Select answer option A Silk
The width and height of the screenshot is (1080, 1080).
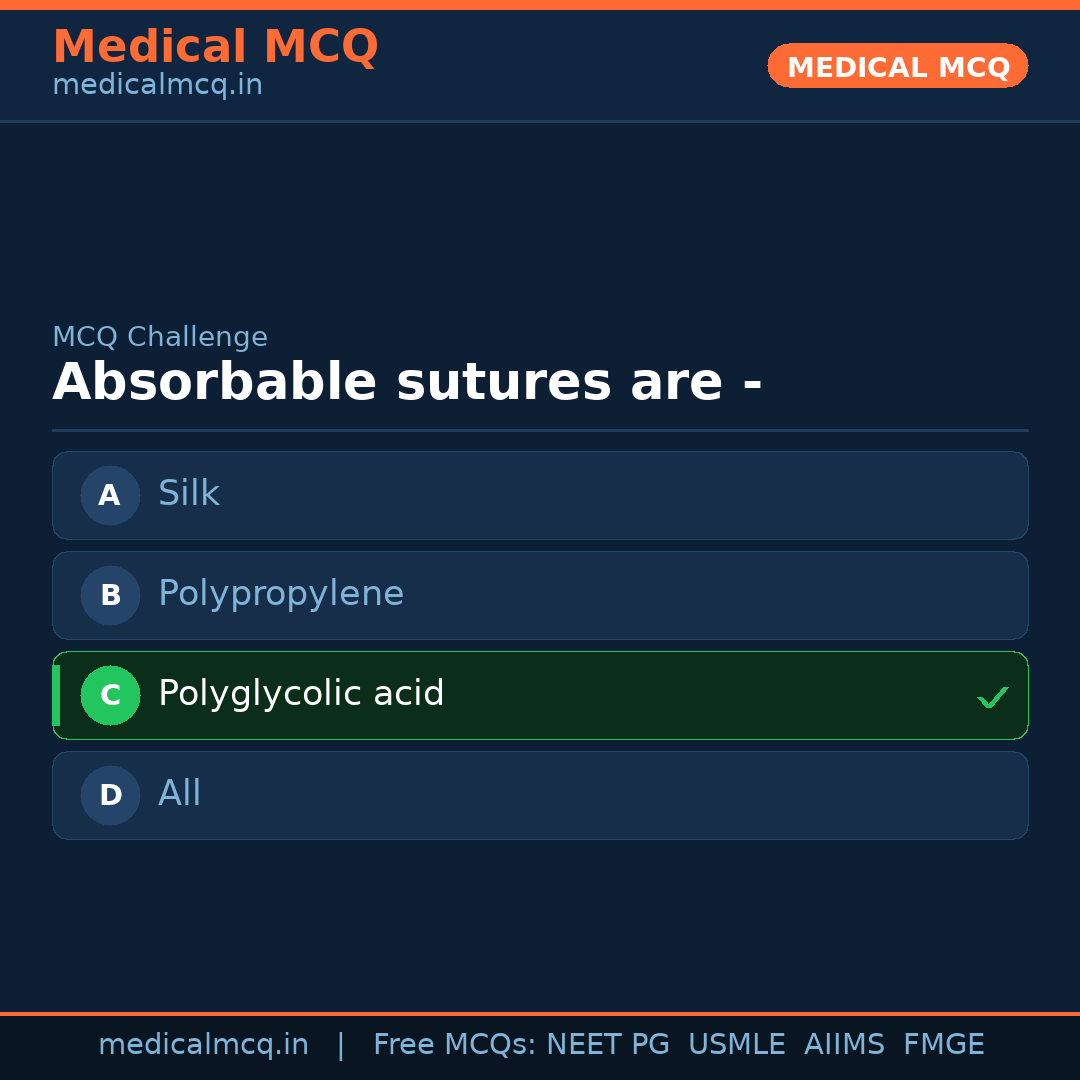[x=540, y=495]
